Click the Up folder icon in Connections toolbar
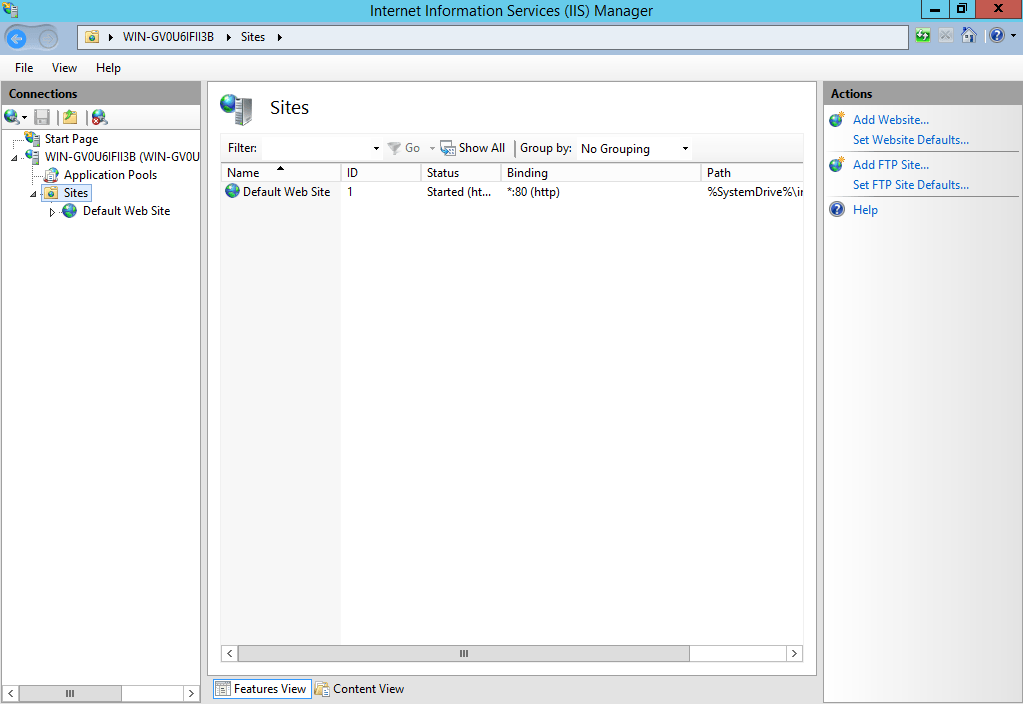1023x704 pixels. tap(70, 117)
